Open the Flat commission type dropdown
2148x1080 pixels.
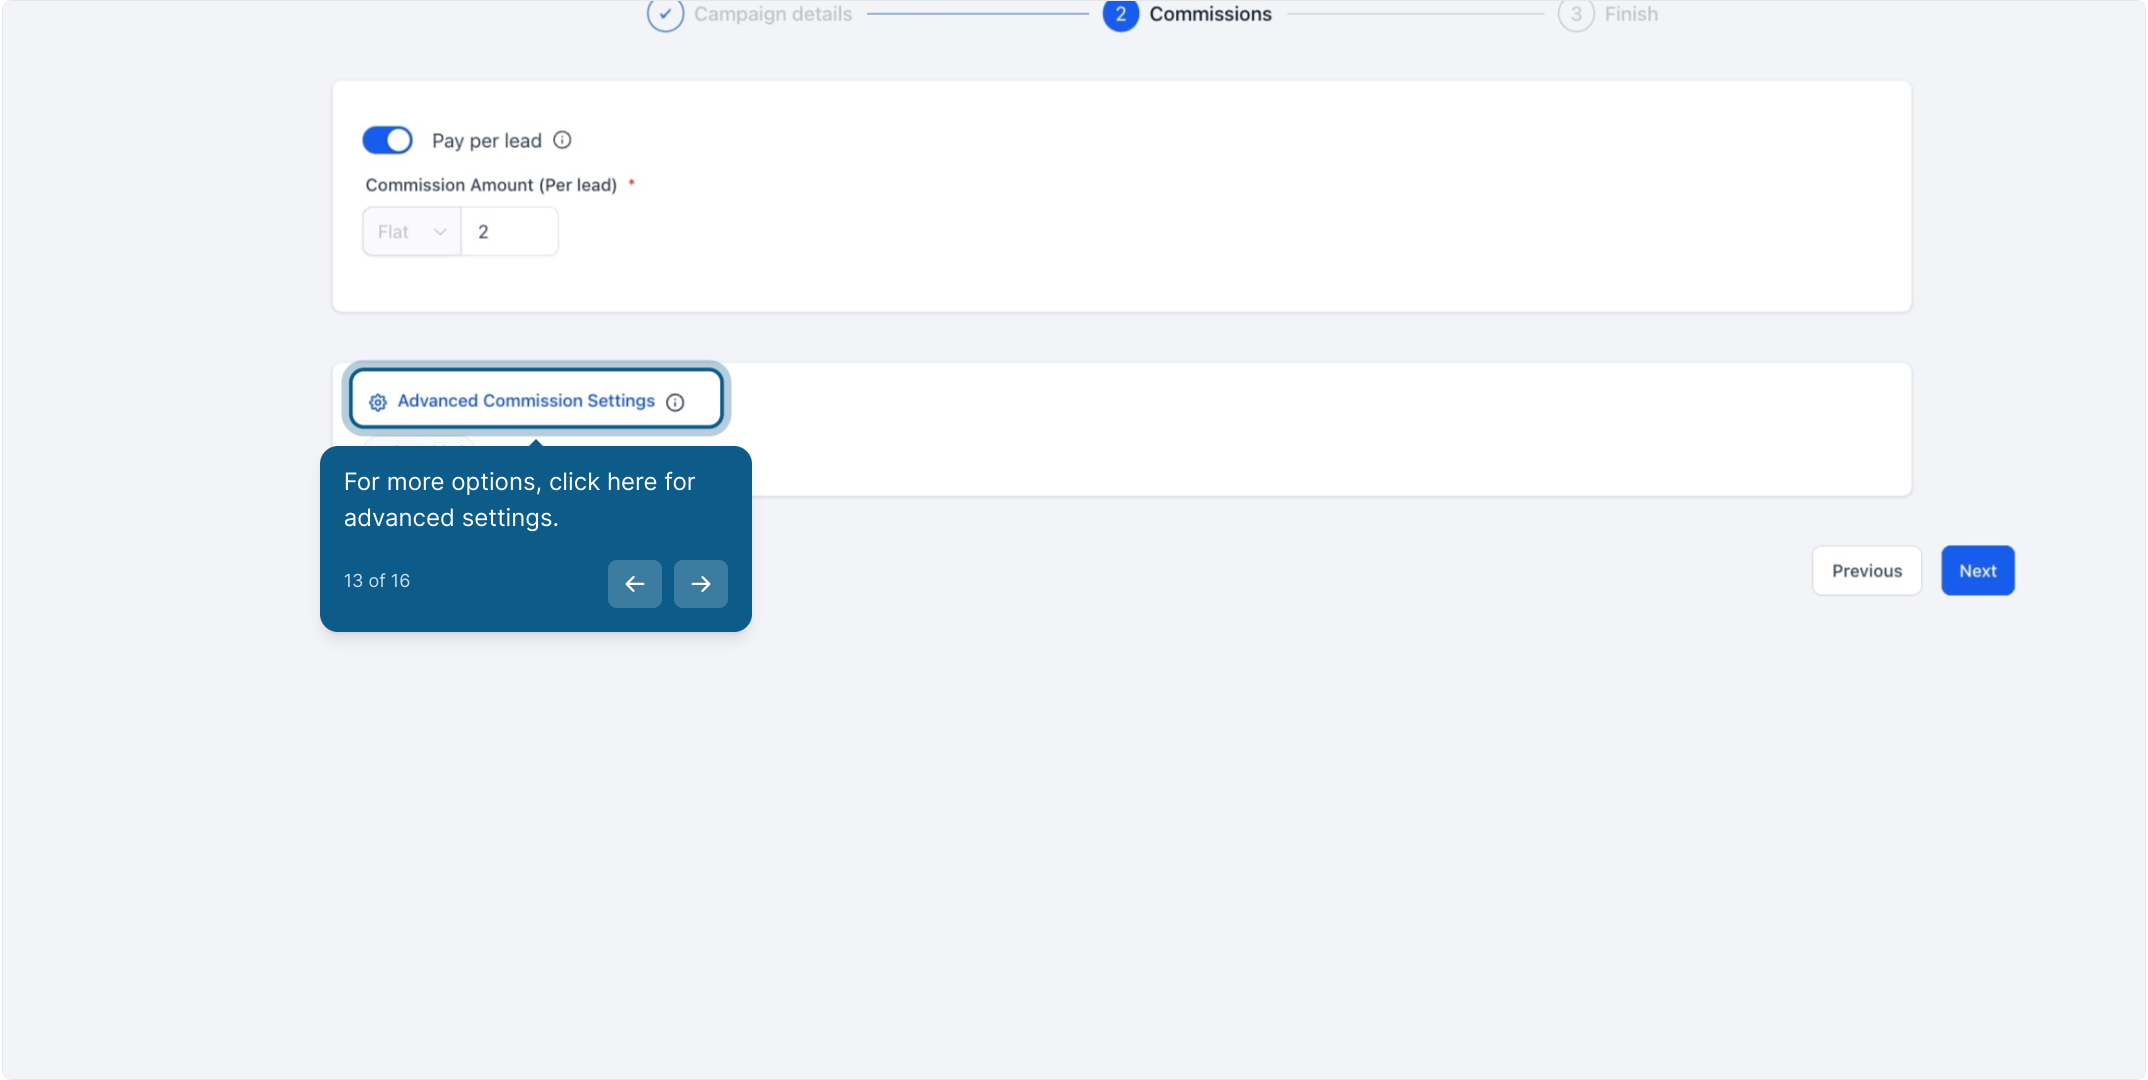pos(412,232)
